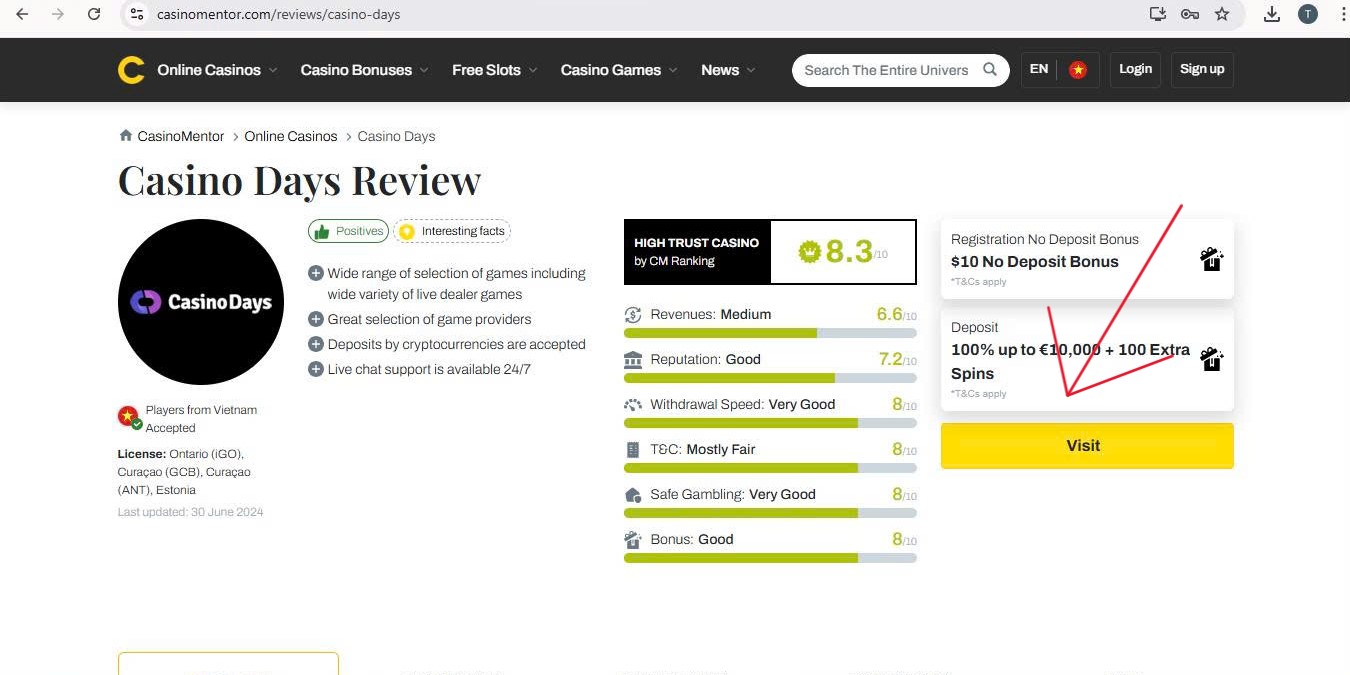Click the Reputation building icon

coord(633,359)
